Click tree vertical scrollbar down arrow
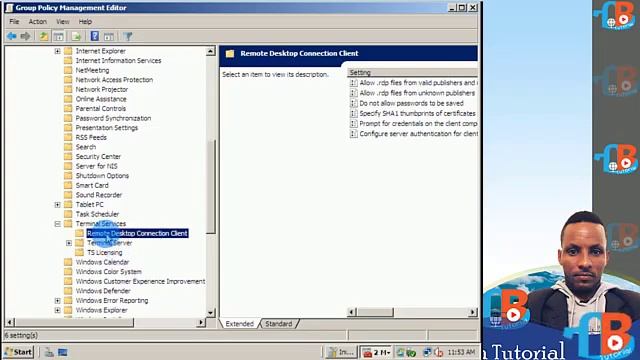640x360 pixels. click(x=211, y=313)
